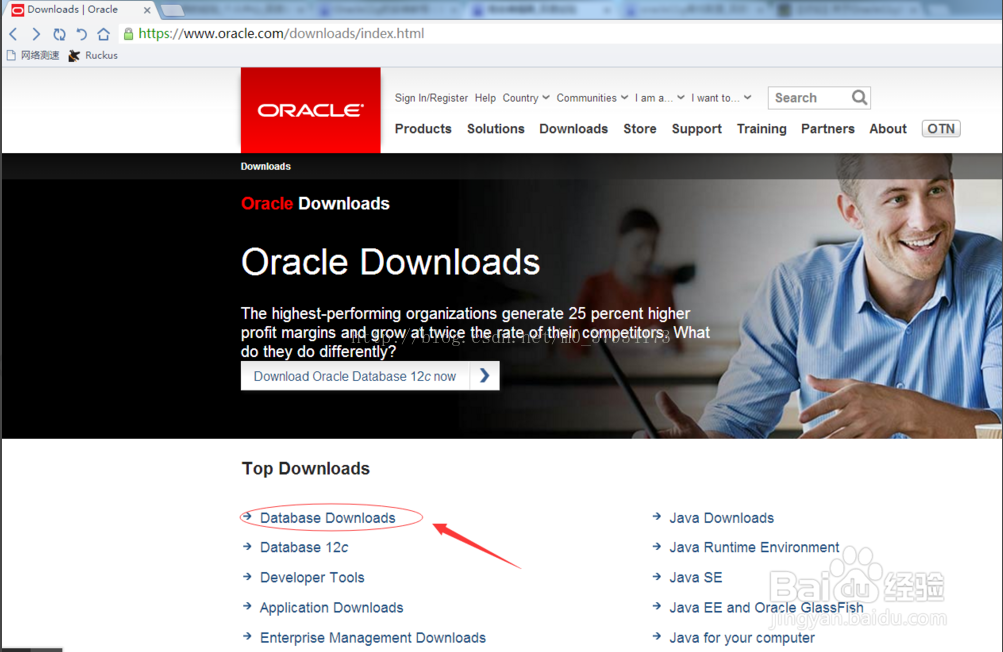1003x652 pixels.
Task: Open the Downloads menu in navigation
Action: [573, 129]
